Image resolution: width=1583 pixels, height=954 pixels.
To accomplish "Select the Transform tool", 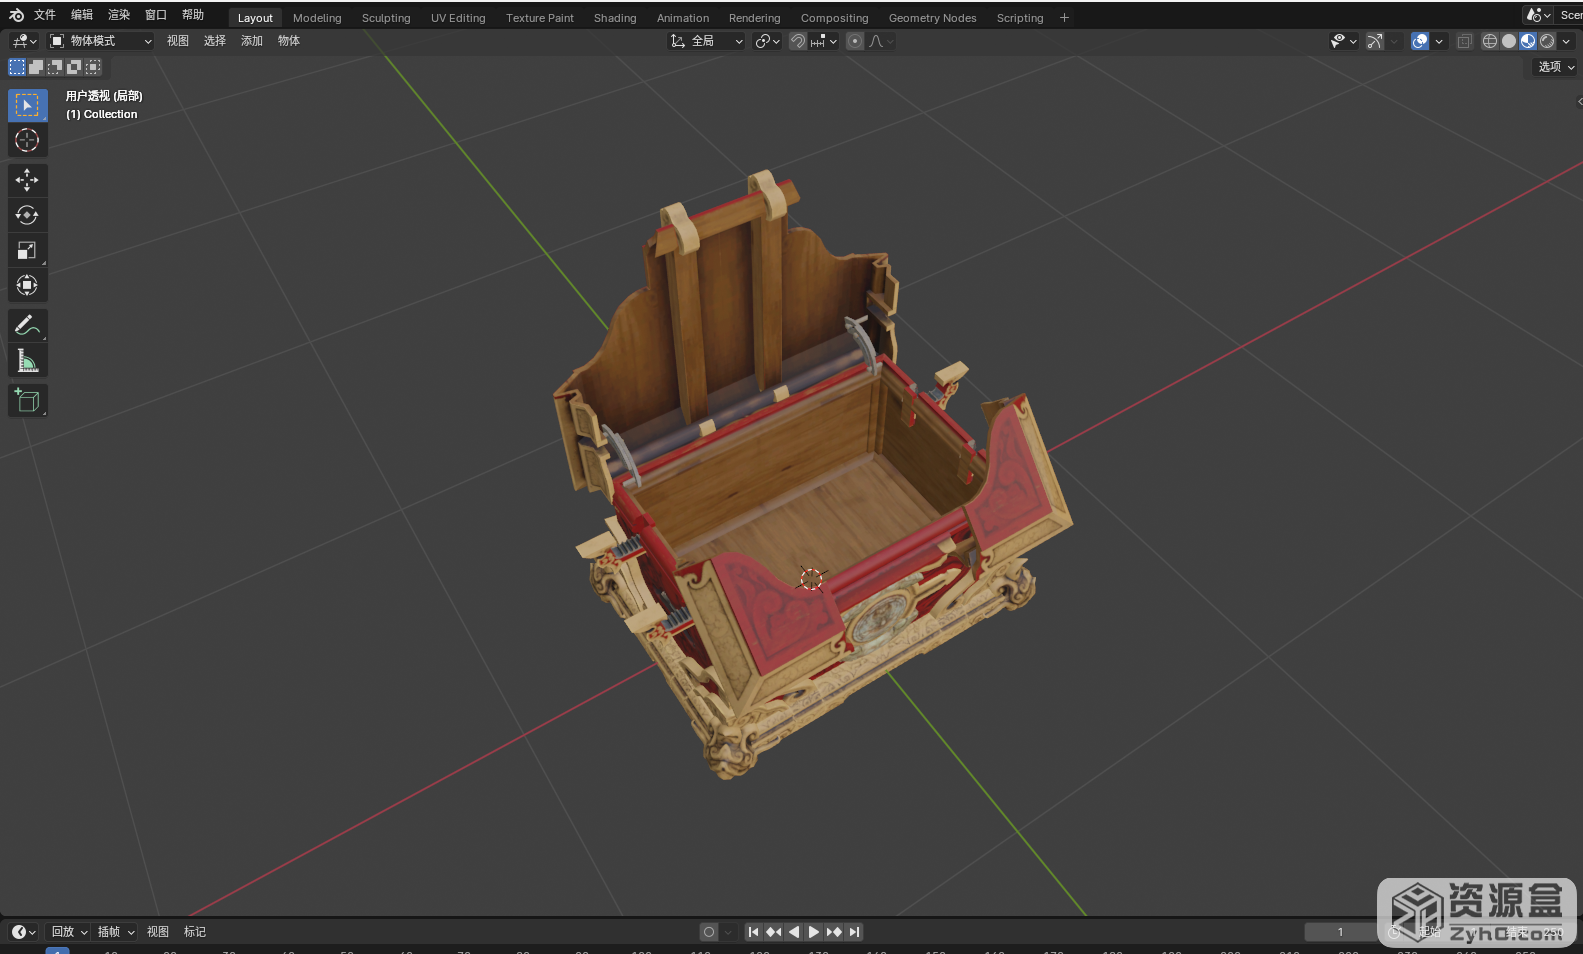I will coord(27,286).
